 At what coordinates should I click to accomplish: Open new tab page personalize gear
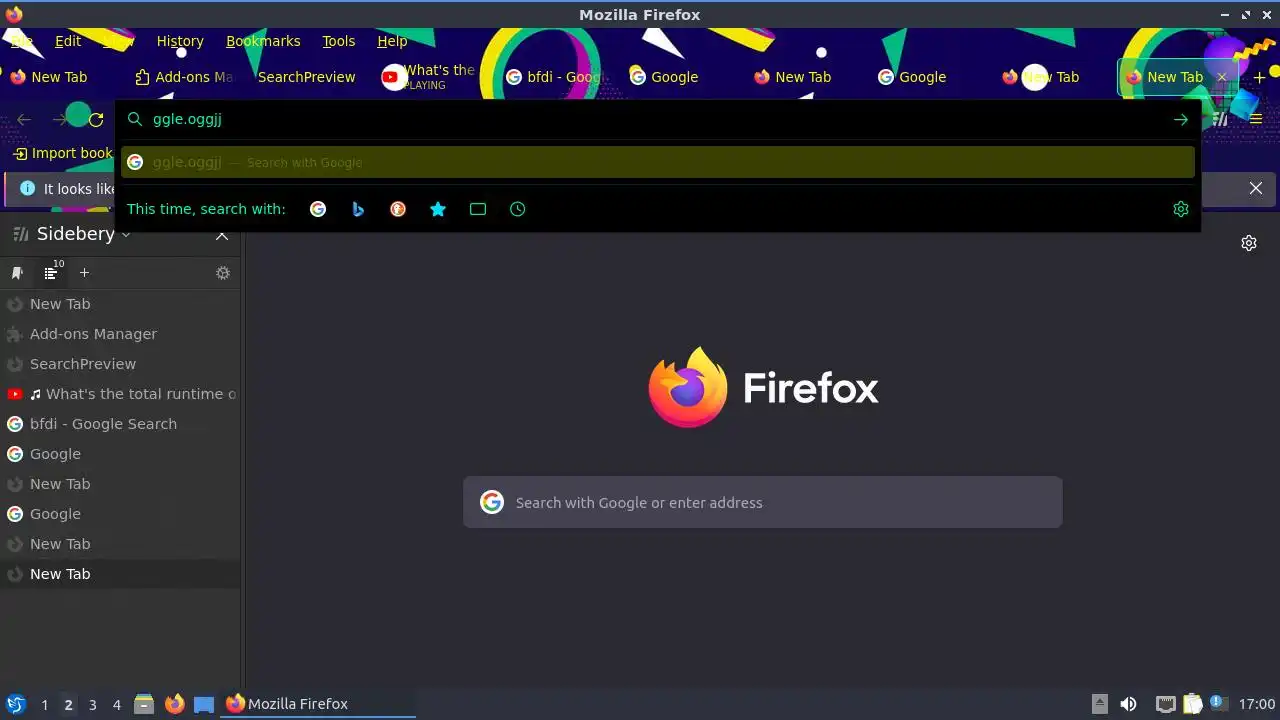pyautogui.click(x=1249, y=243)
